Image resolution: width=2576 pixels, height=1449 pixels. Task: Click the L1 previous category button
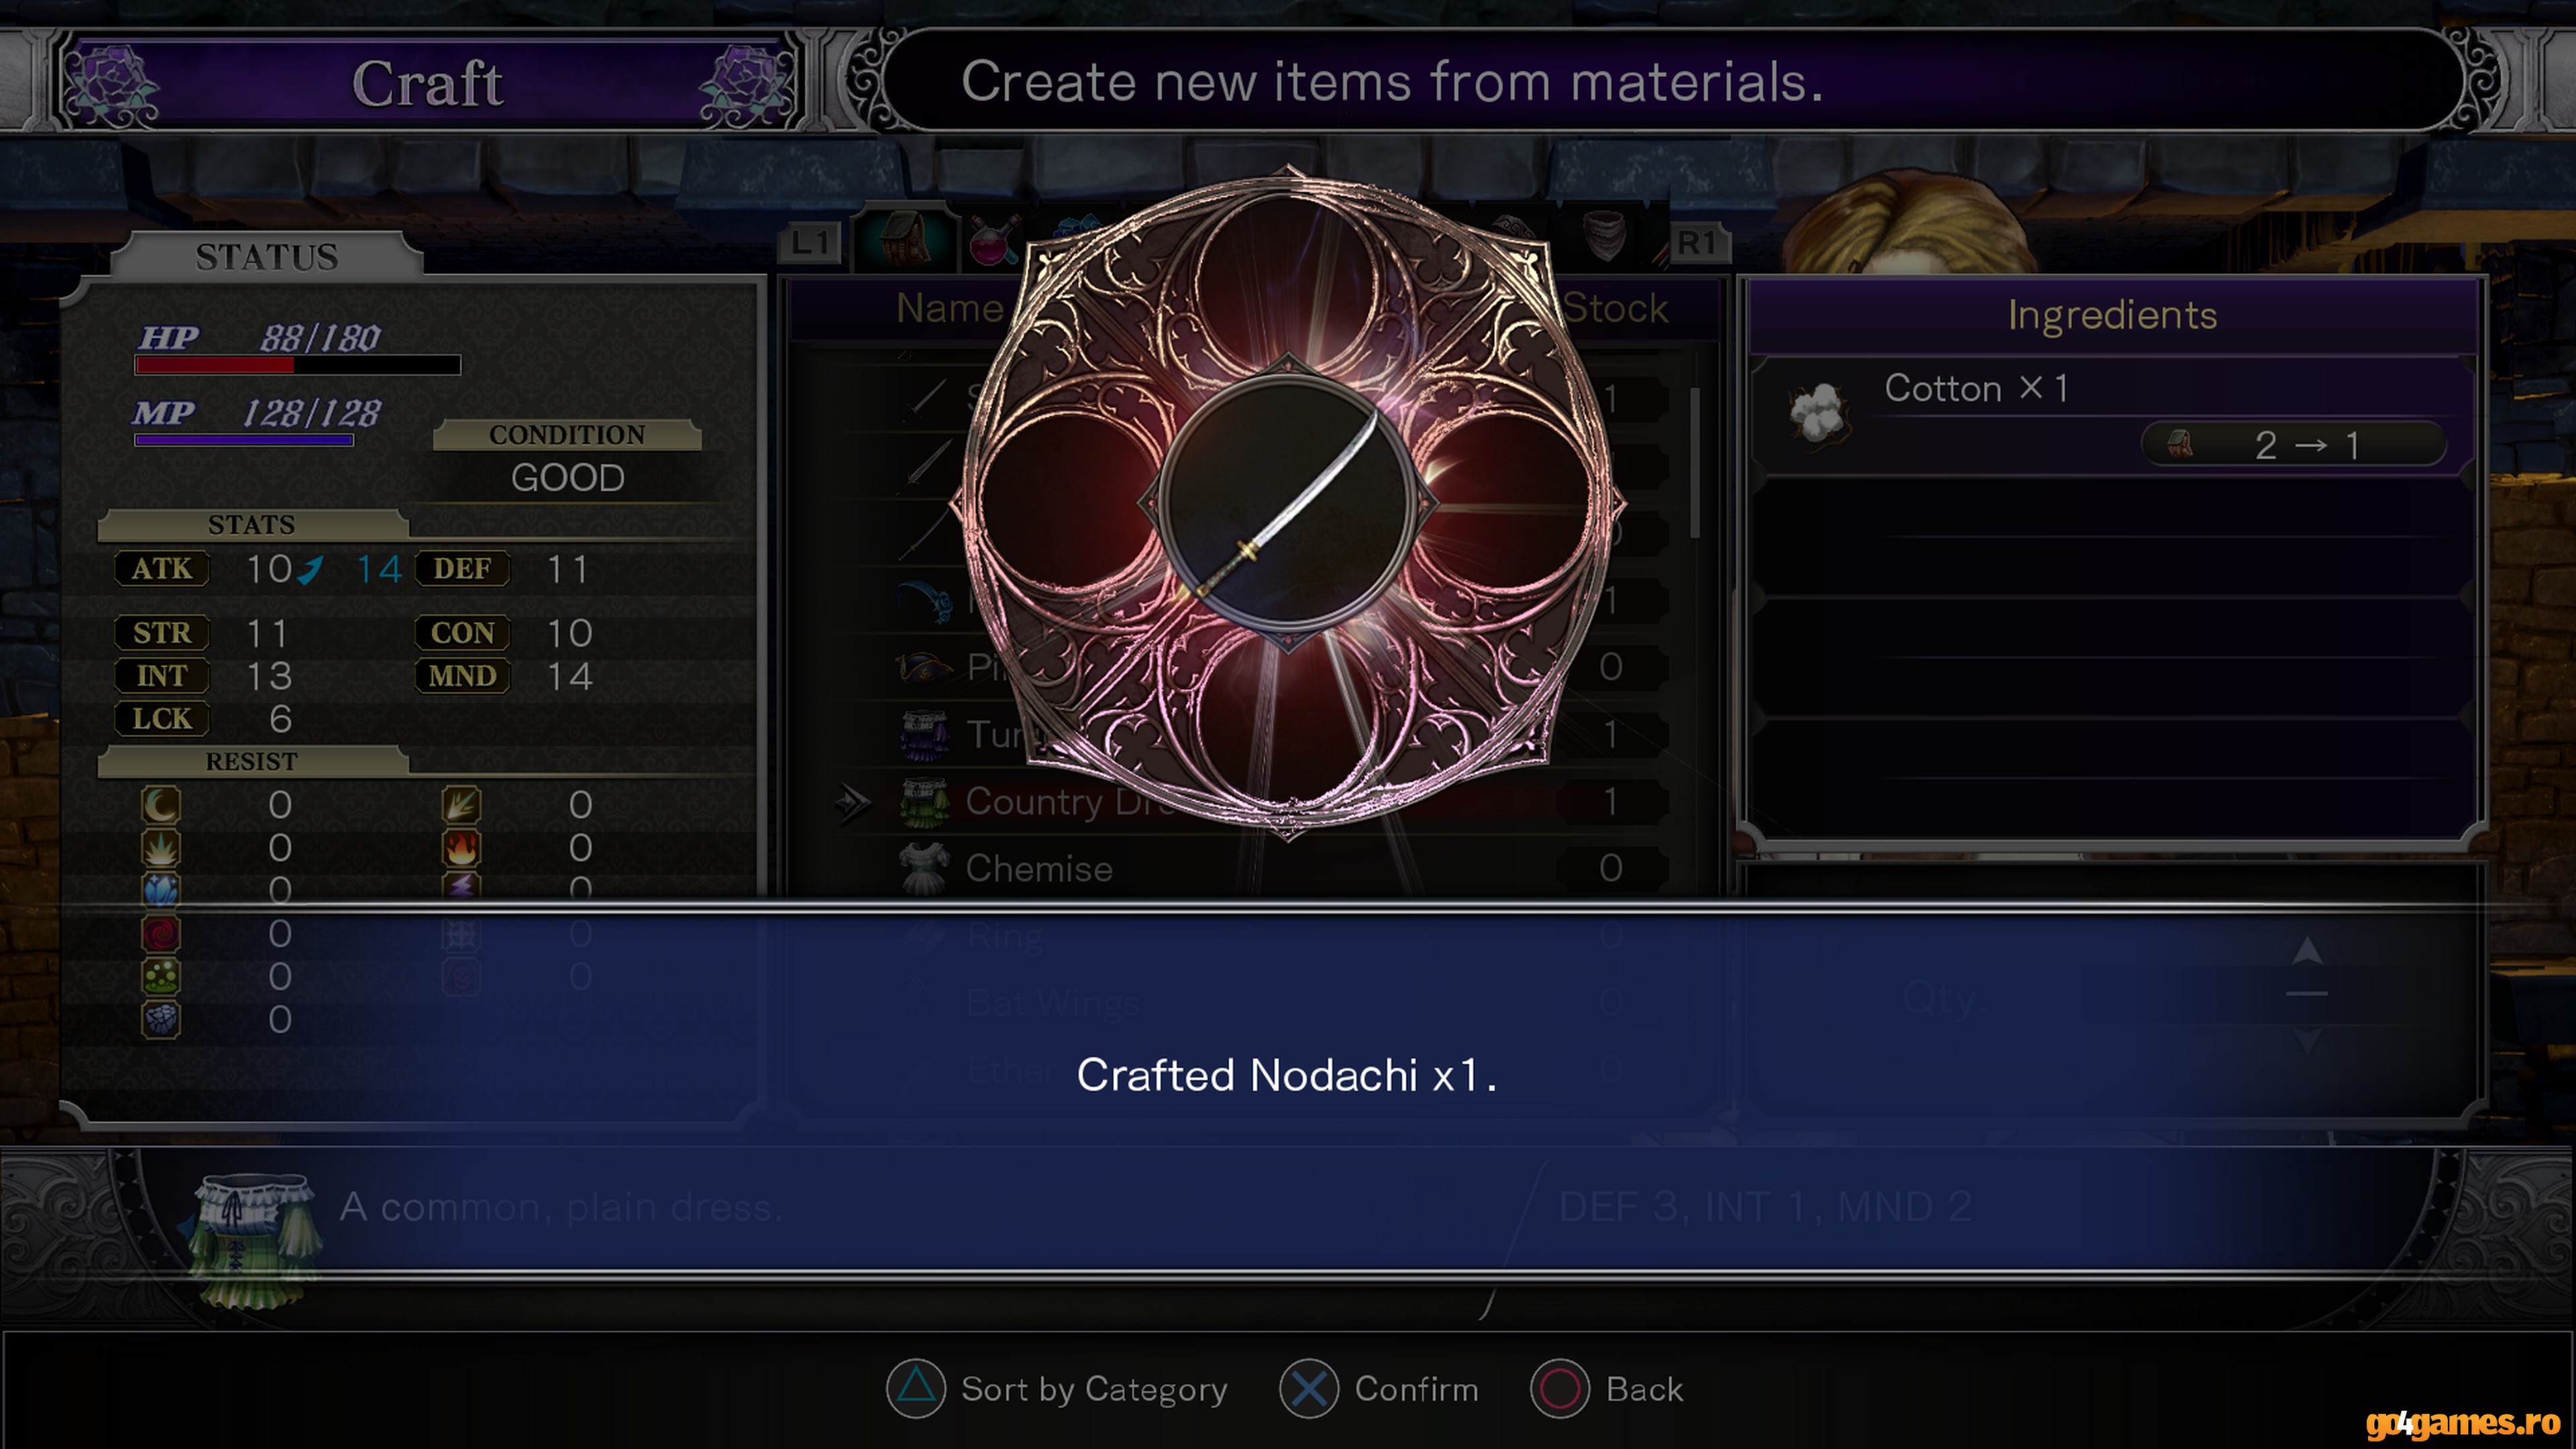(810, 242)
